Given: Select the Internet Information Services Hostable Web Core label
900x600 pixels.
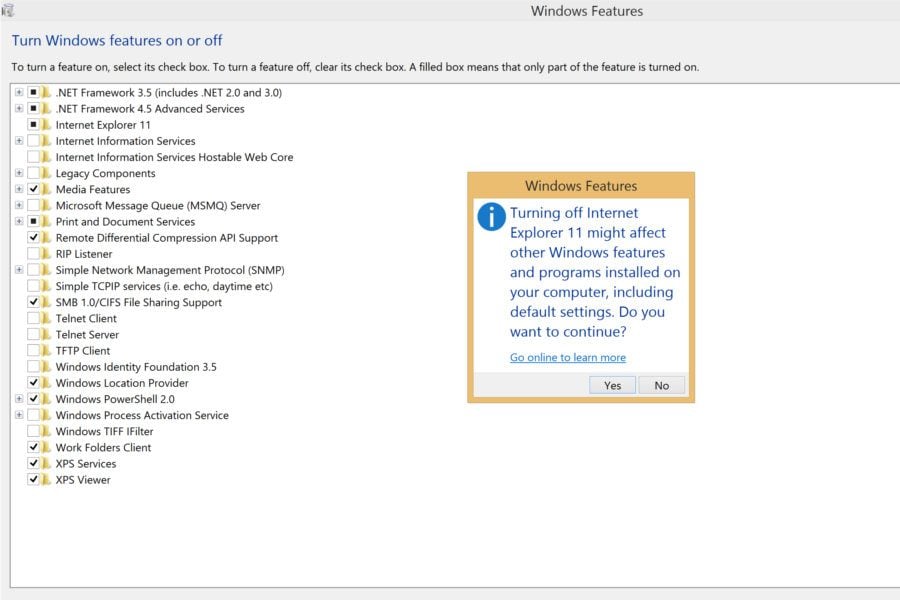Looking at the screenshot, I should click(x=174, y=157).
